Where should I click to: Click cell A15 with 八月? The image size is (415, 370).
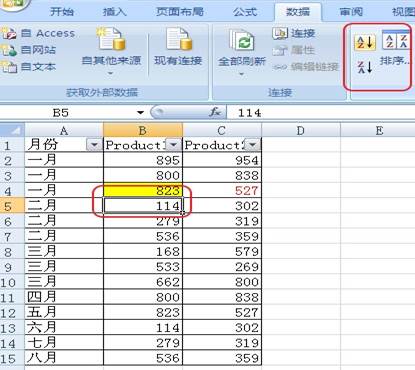coord(64,358)
